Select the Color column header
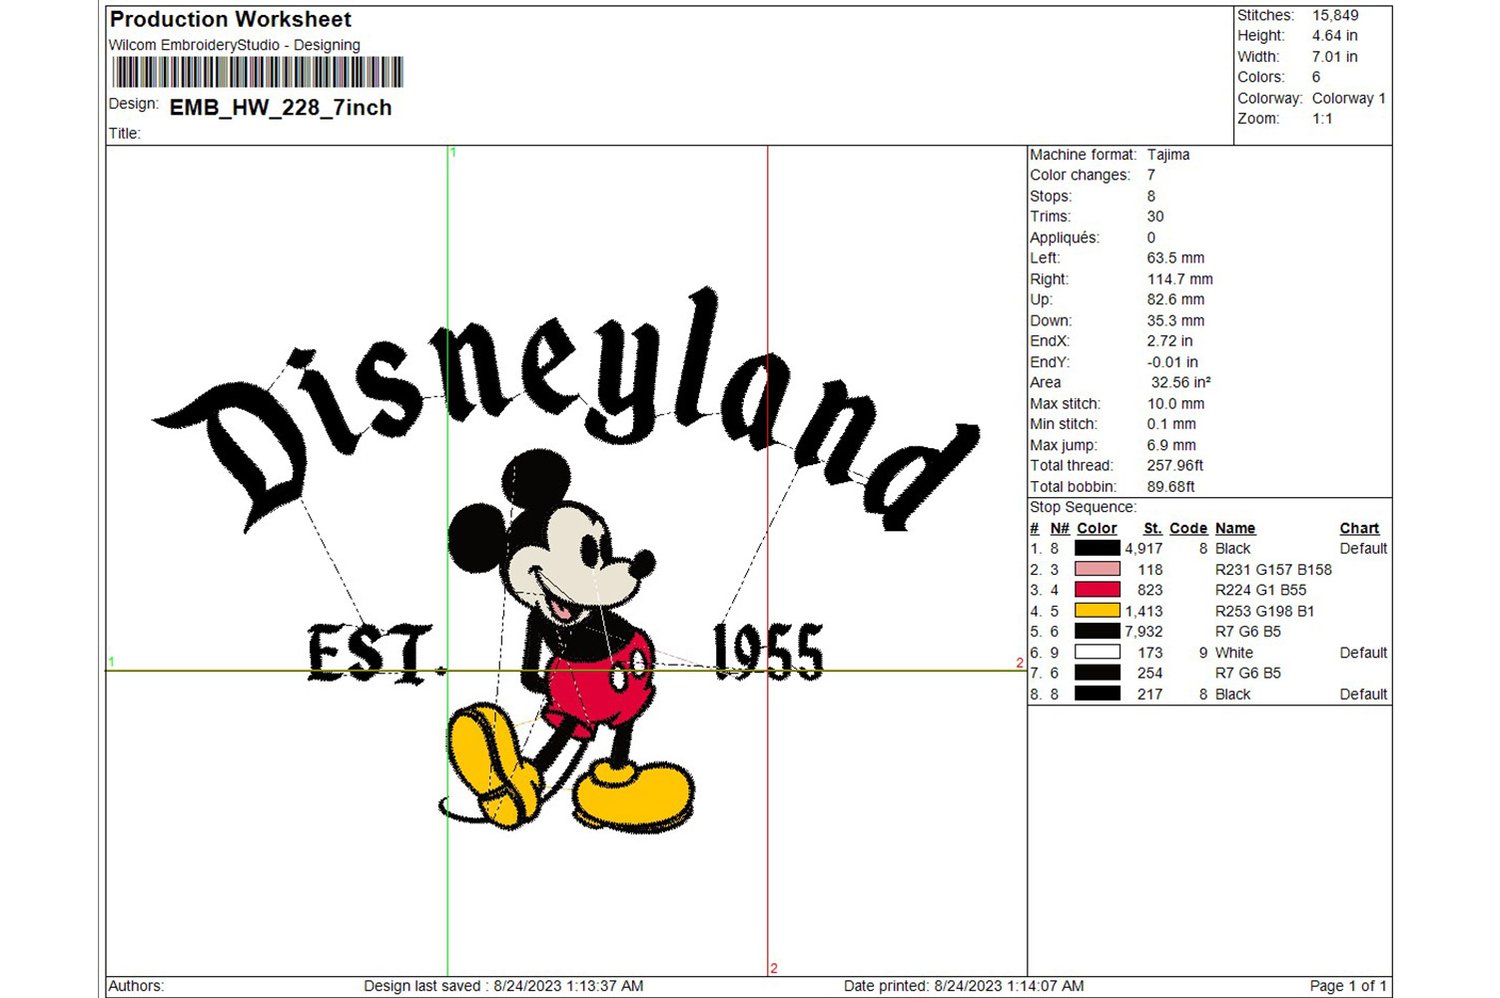1500x998 pixels. click(x=1097, y=528)
